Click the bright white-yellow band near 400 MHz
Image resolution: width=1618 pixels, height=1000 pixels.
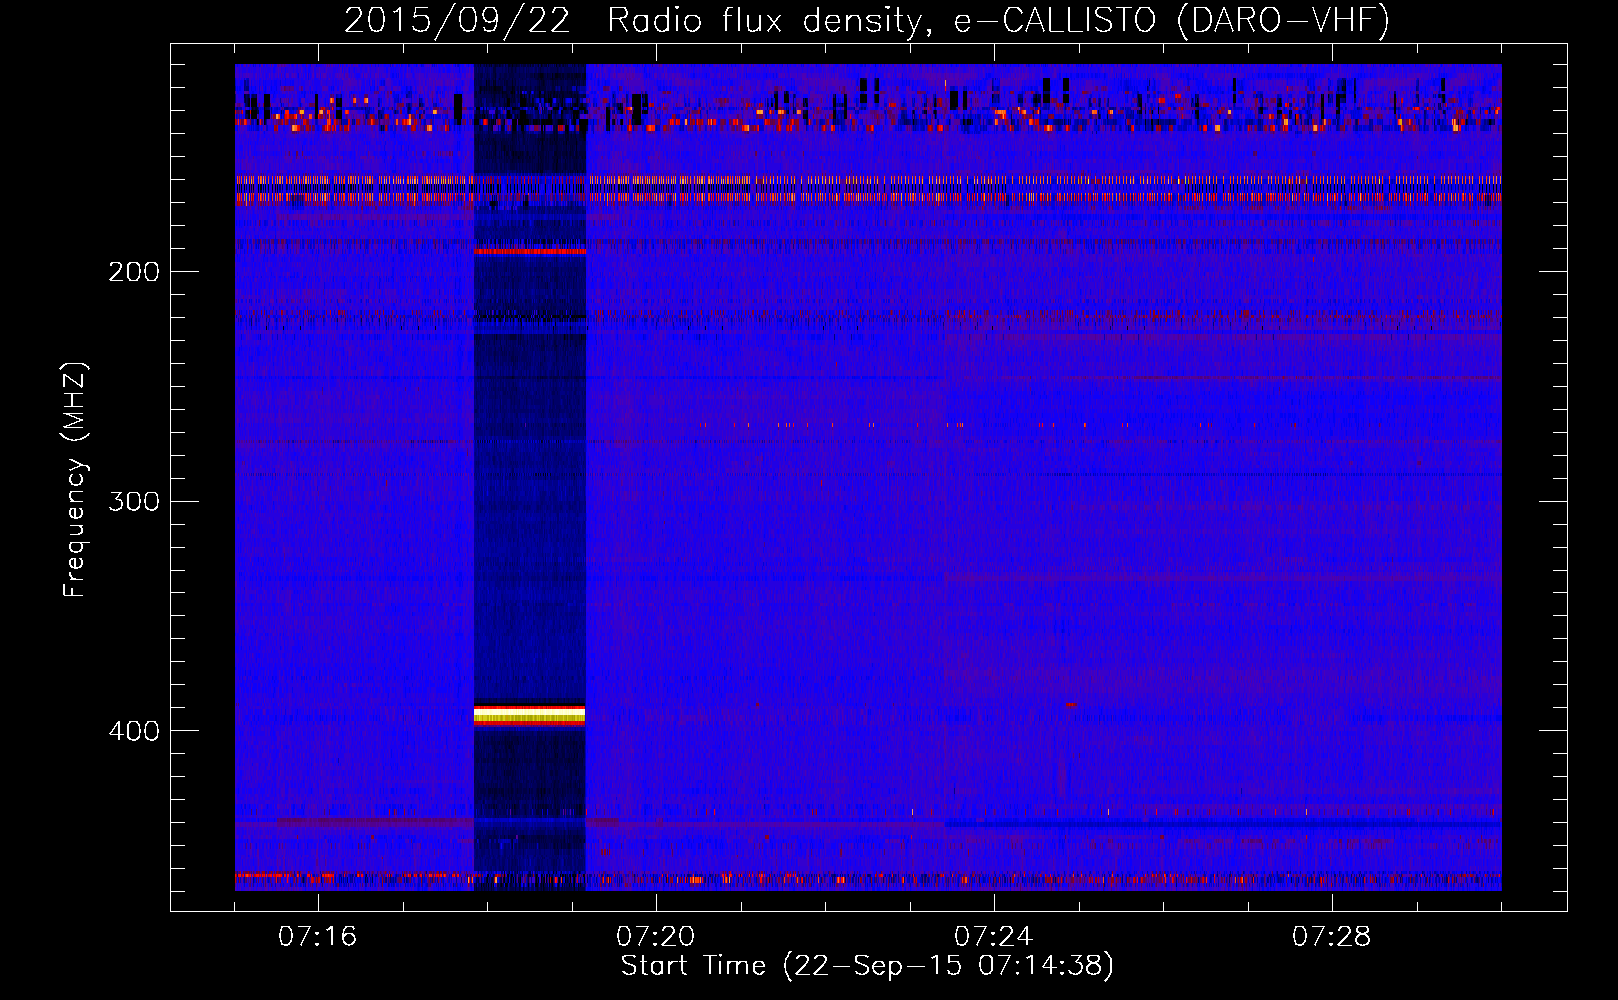(x=529, y=714)
